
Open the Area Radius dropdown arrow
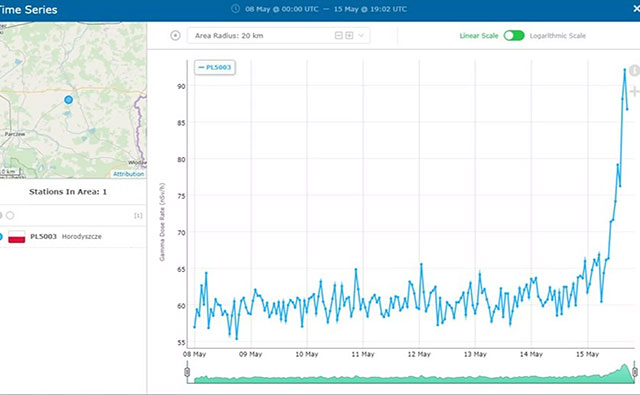tap(361, 36)
